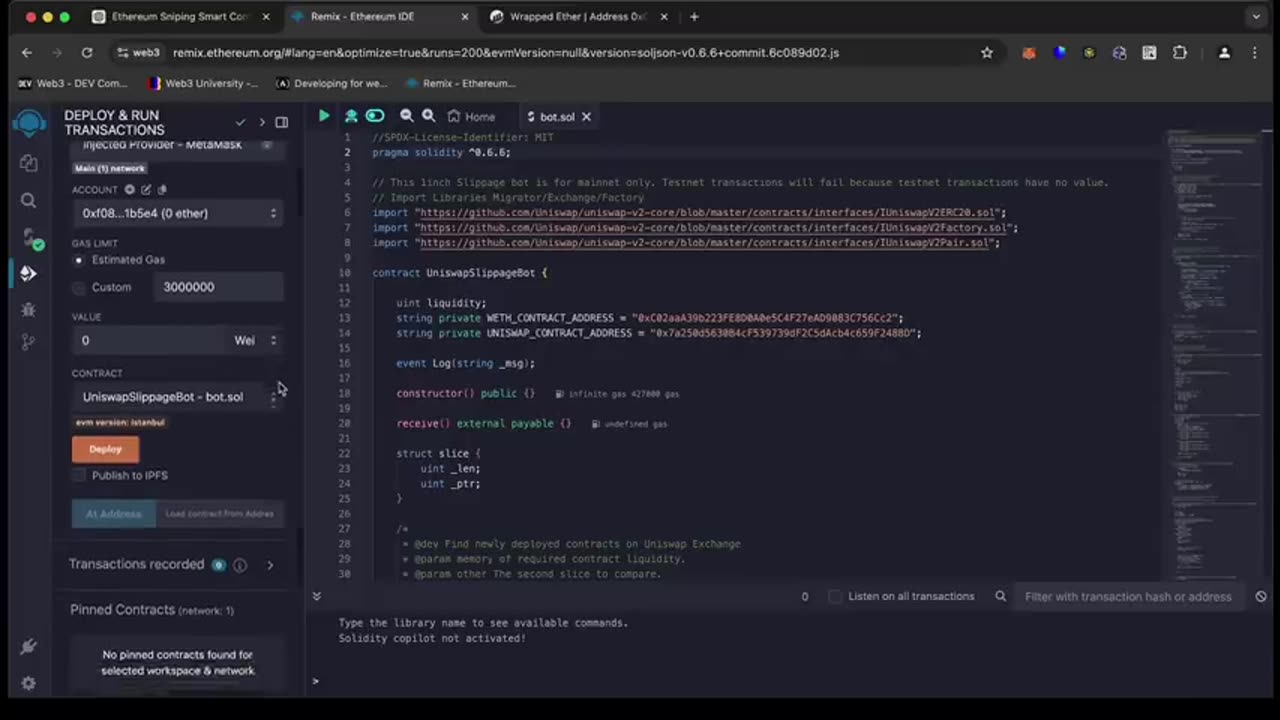The height and width of the screenshot is (720, 1280).
Task: Bookmark this page with the star icon
Action: (987, 53)
